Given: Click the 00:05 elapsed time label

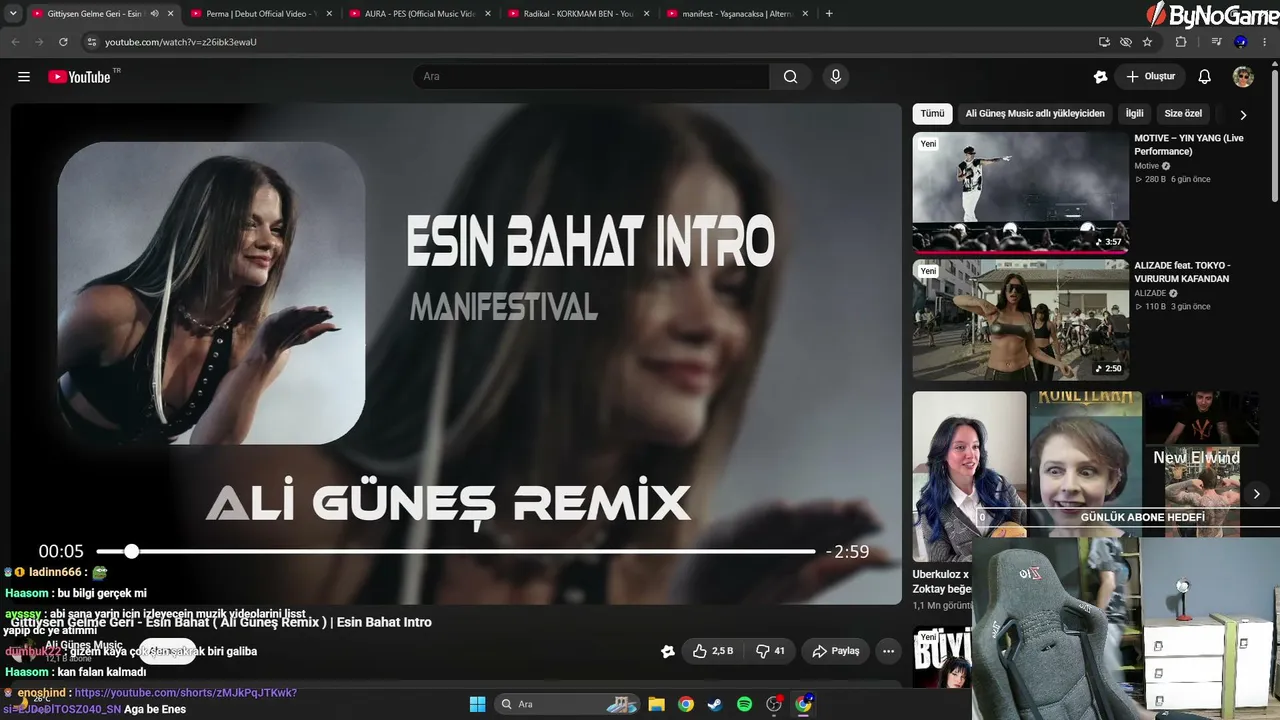Looking at the screenshot, I should (61, 551).
